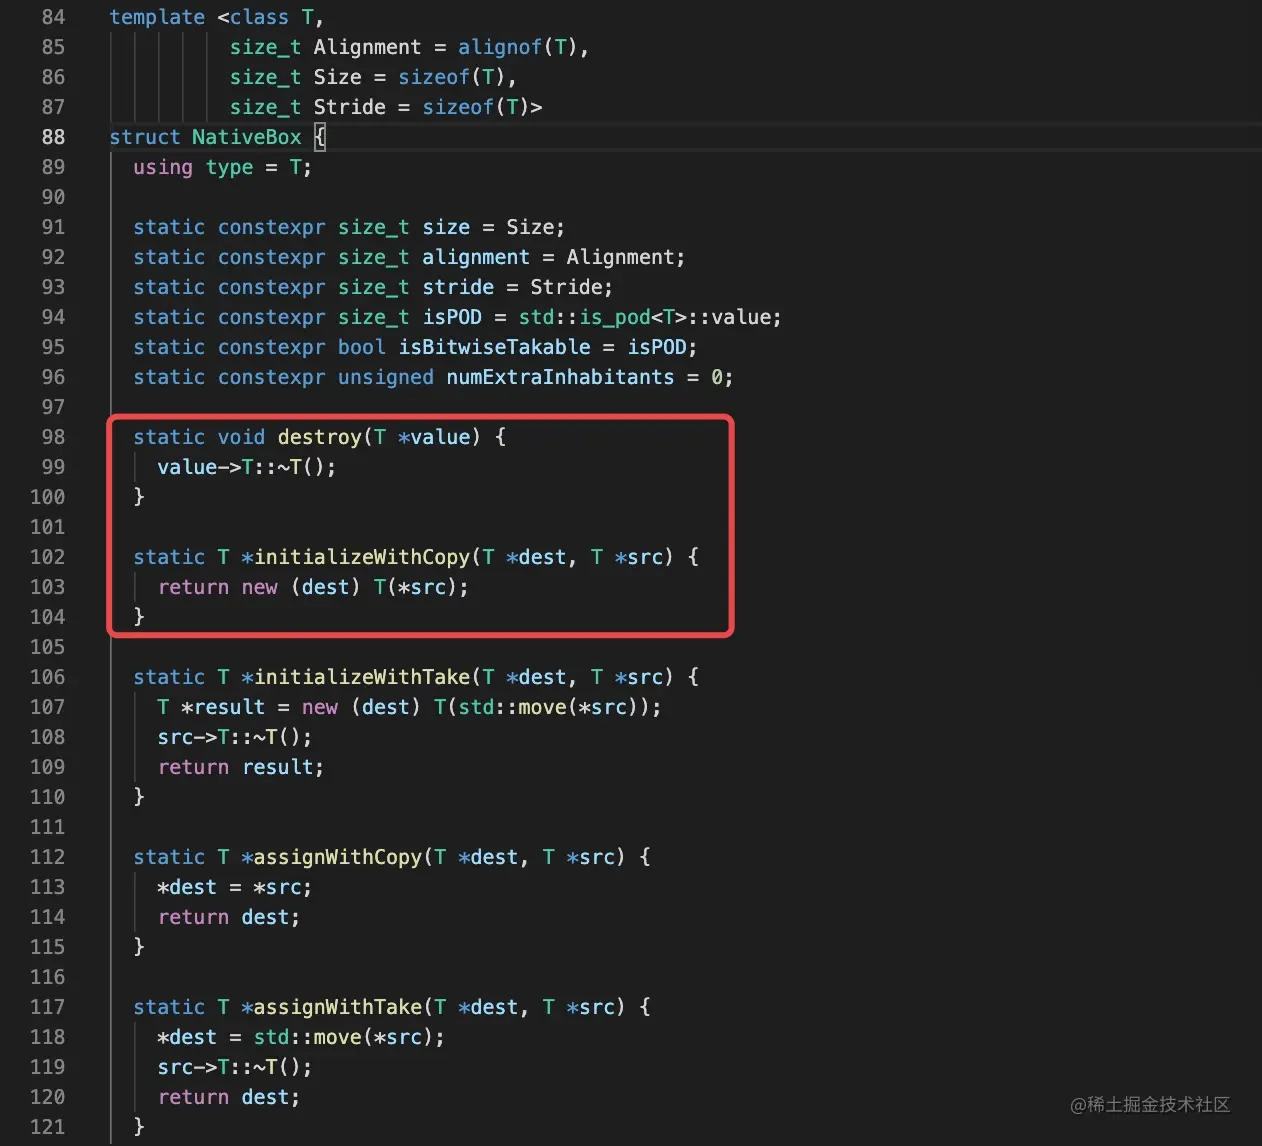Click line number 88 in the gutter
This screenshot has height=1146, width=1262.
(x=53, y=137)
